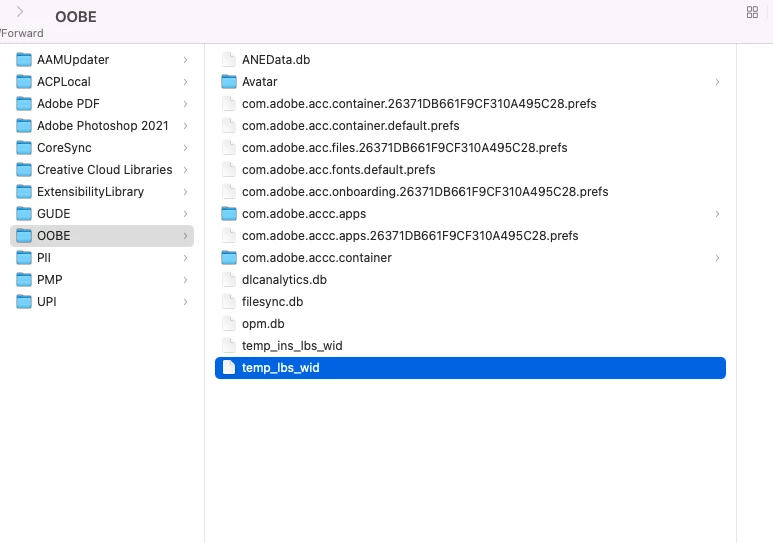Screen dimensions: 773x543
Task: Click the dlcanalytics.db file icon
Action: 229,280
